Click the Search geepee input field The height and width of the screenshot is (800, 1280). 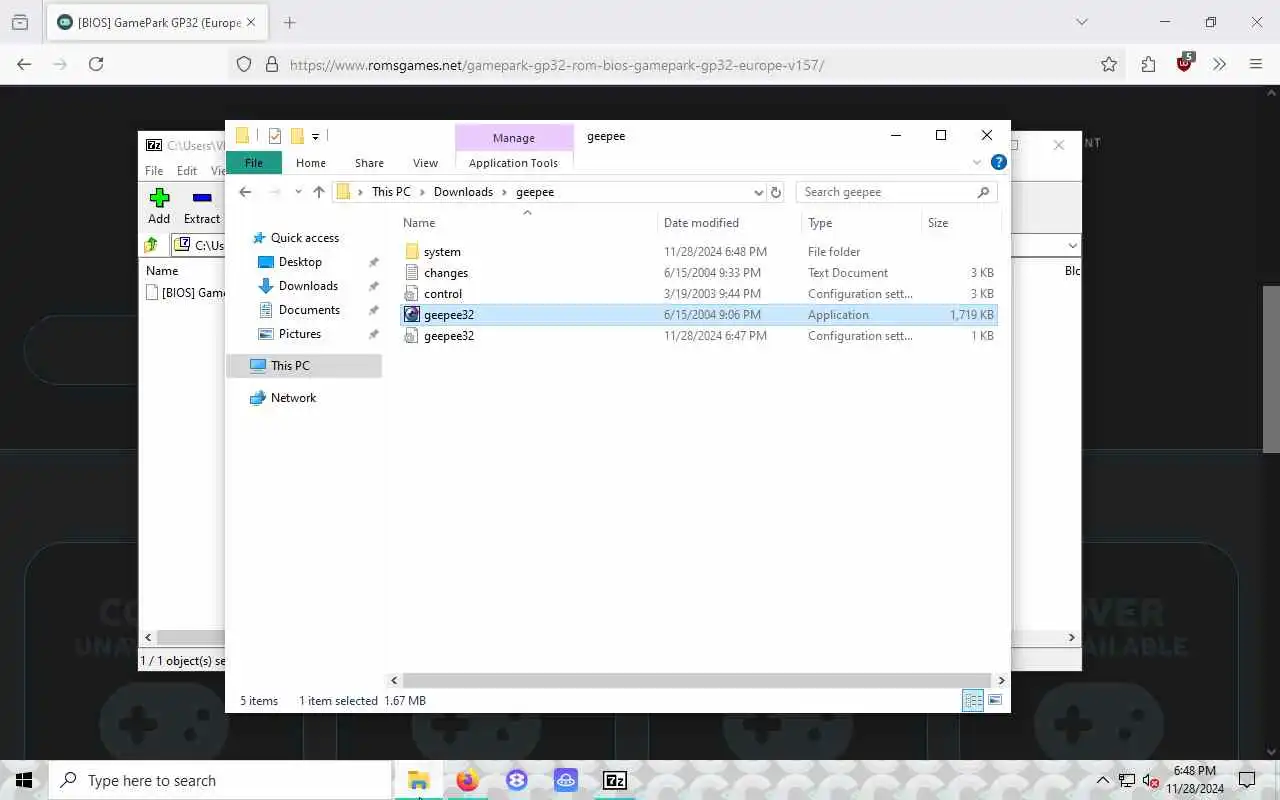pyautogui.click(x=885, y=192)
